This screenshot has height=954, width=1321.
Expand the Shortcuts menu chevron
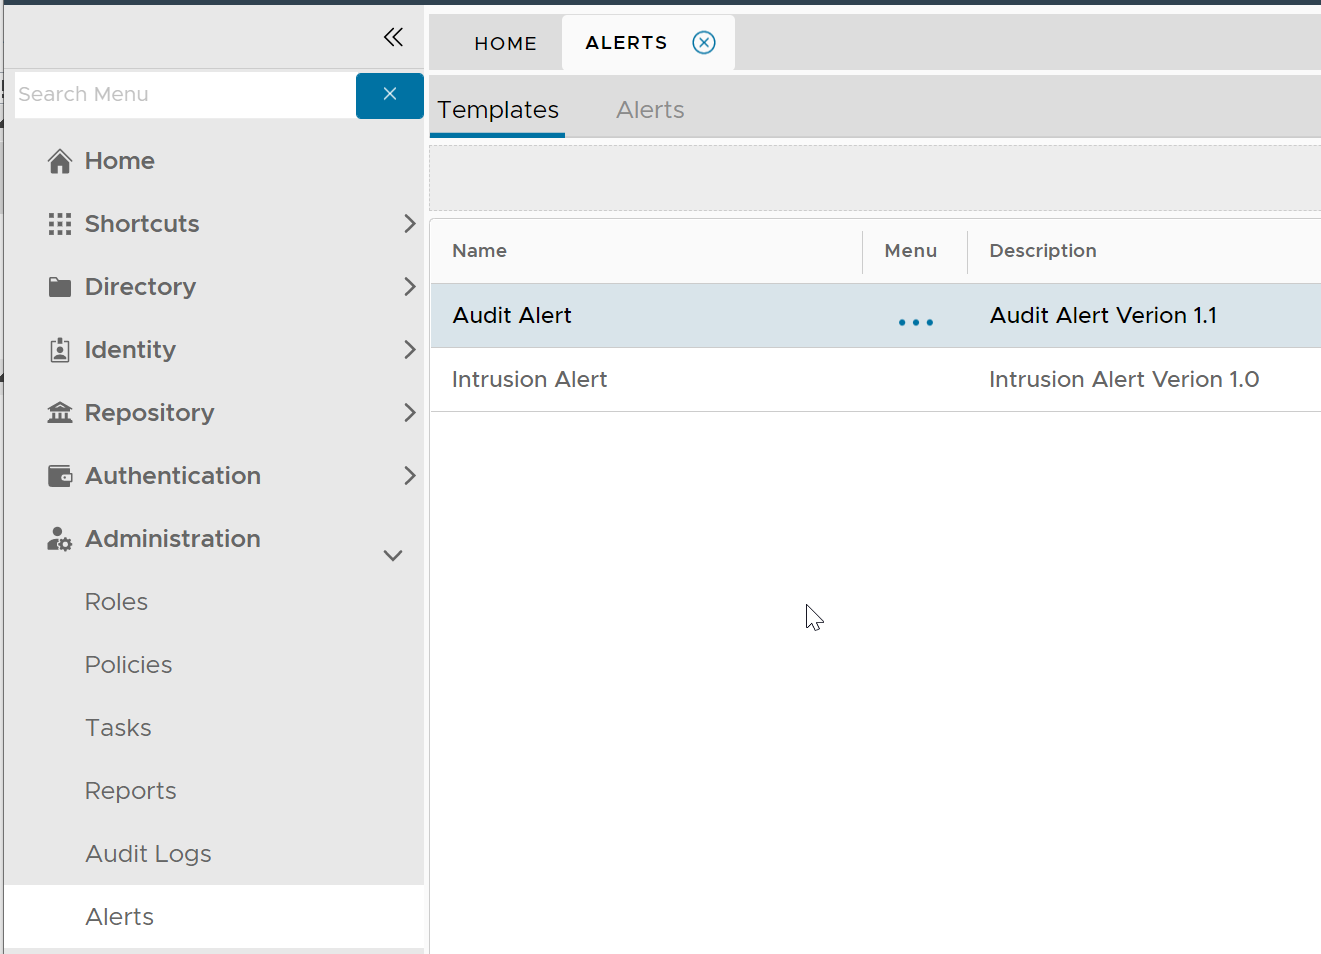click(409, 224)
